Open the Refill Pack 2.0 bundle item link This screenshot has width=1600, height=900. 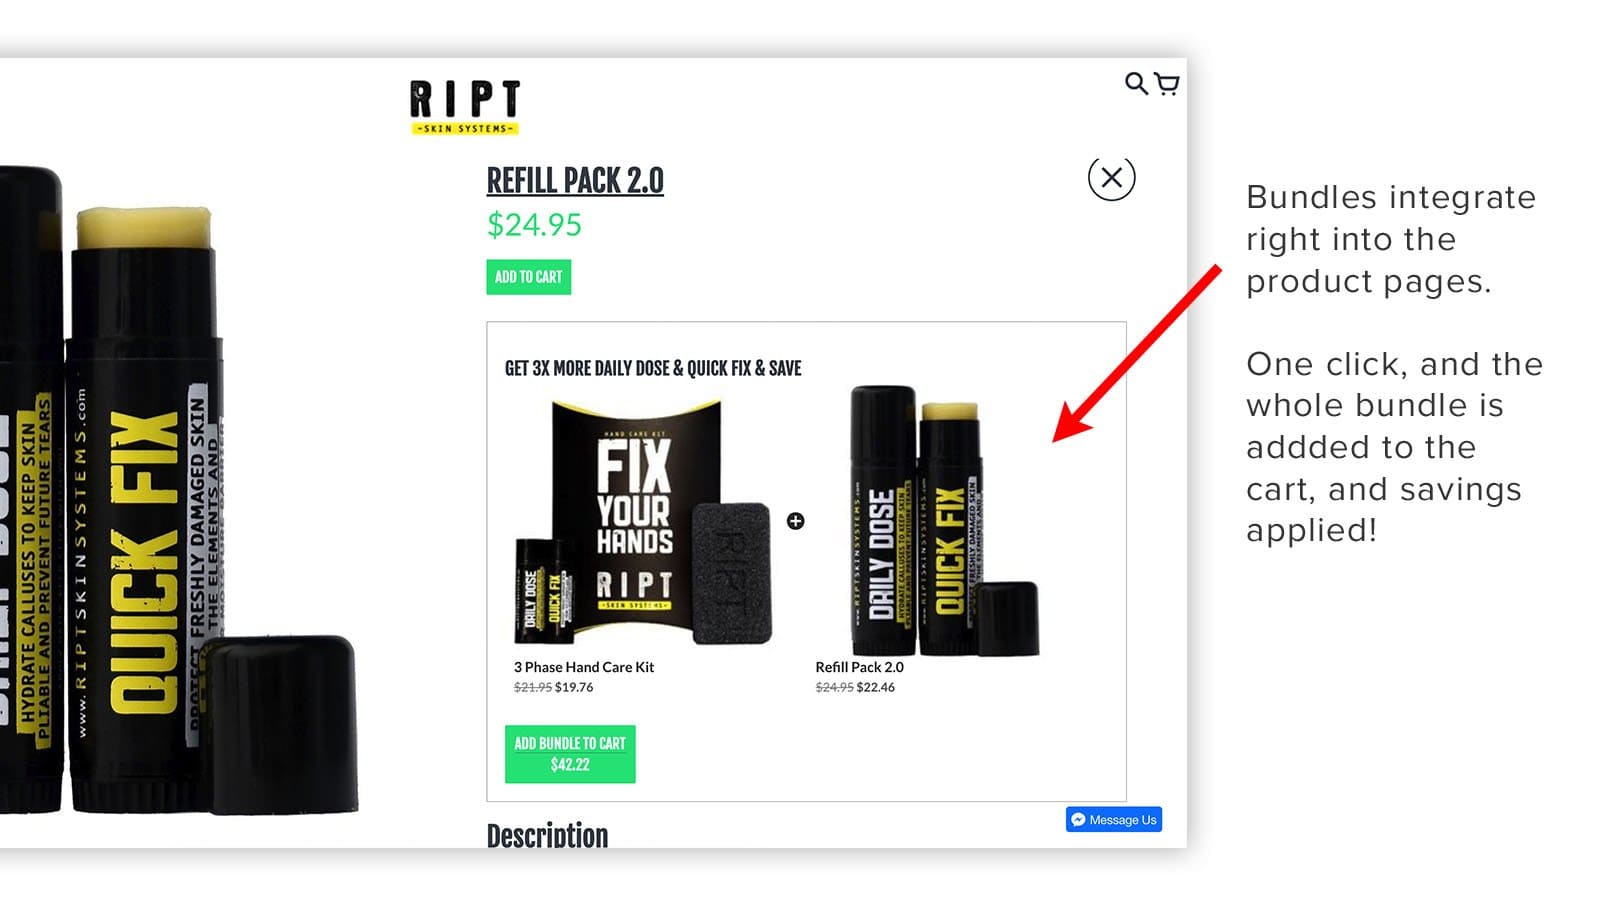(859, 667)
